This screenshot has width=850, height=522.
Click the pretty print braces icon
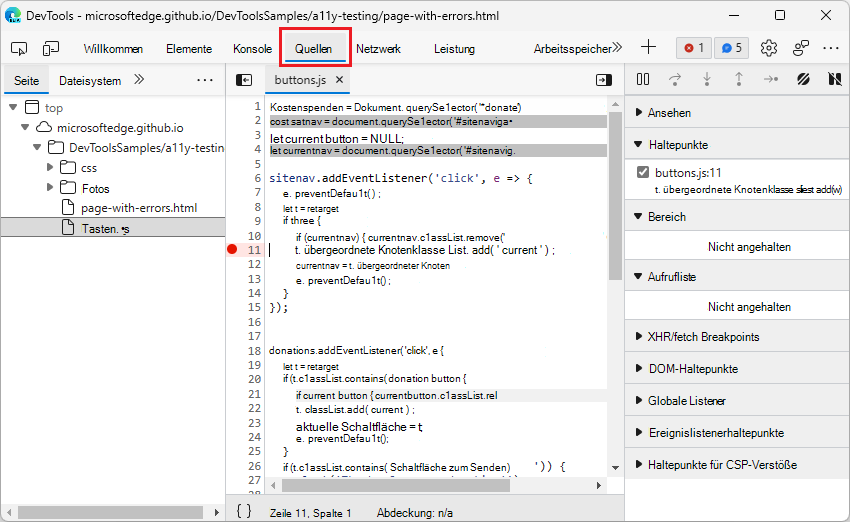point(244,511)
